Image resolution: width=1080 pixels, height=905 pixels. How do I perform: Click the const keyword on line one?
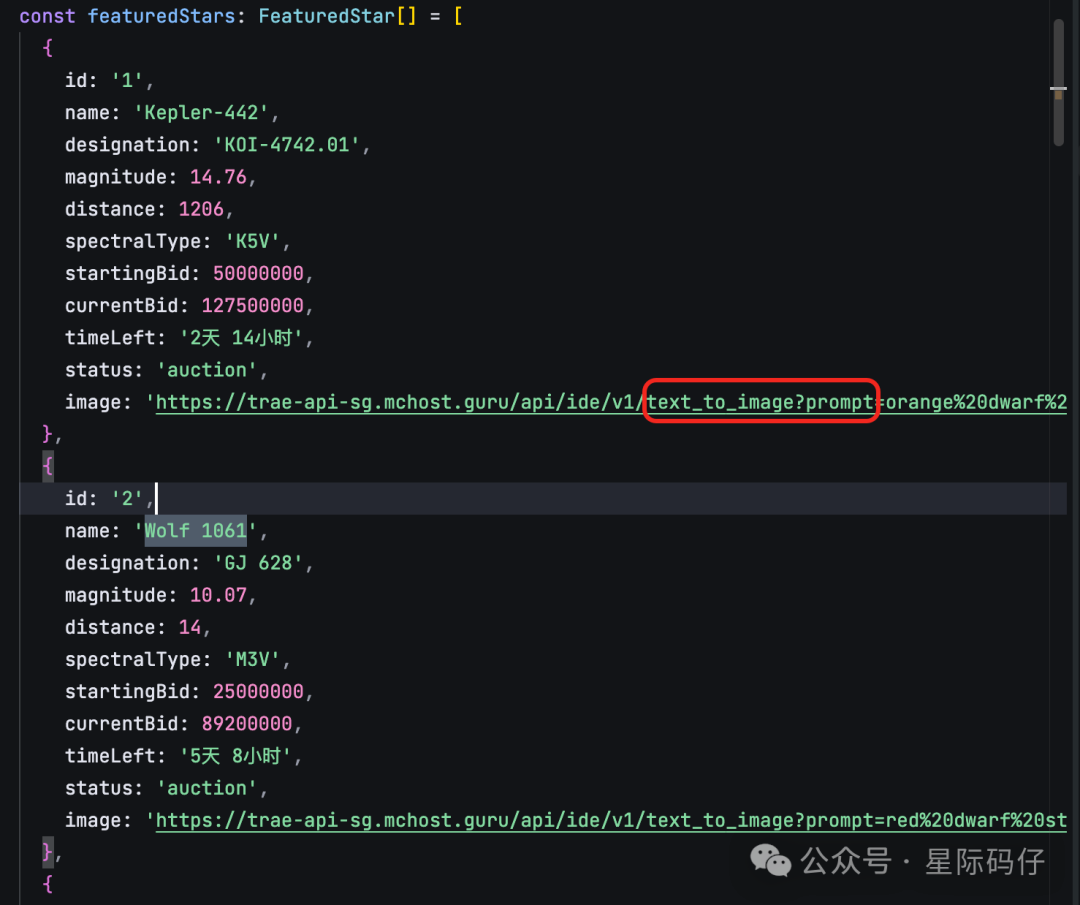click(47, 15)
